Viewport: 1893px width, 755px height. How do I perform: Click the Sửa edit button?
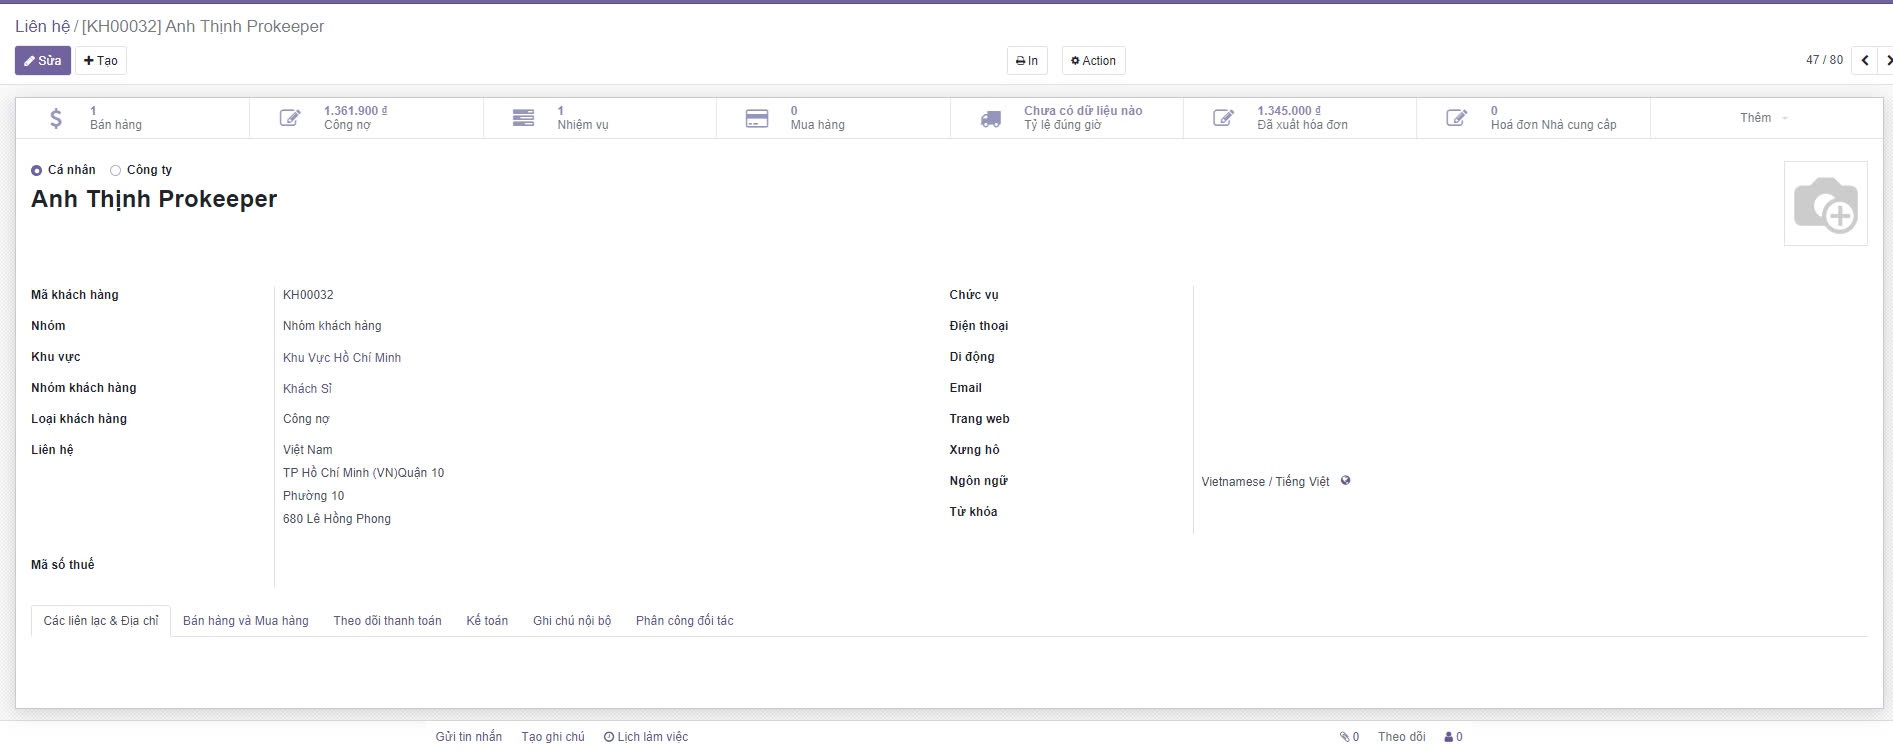tap(43, 61)
